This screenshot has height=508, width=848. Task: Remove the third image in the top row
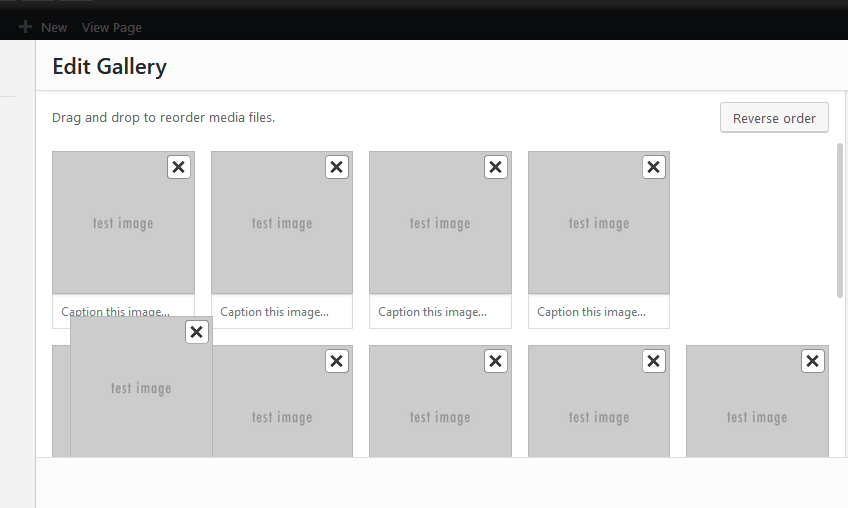pyautogui.click(x=495, y=167)
